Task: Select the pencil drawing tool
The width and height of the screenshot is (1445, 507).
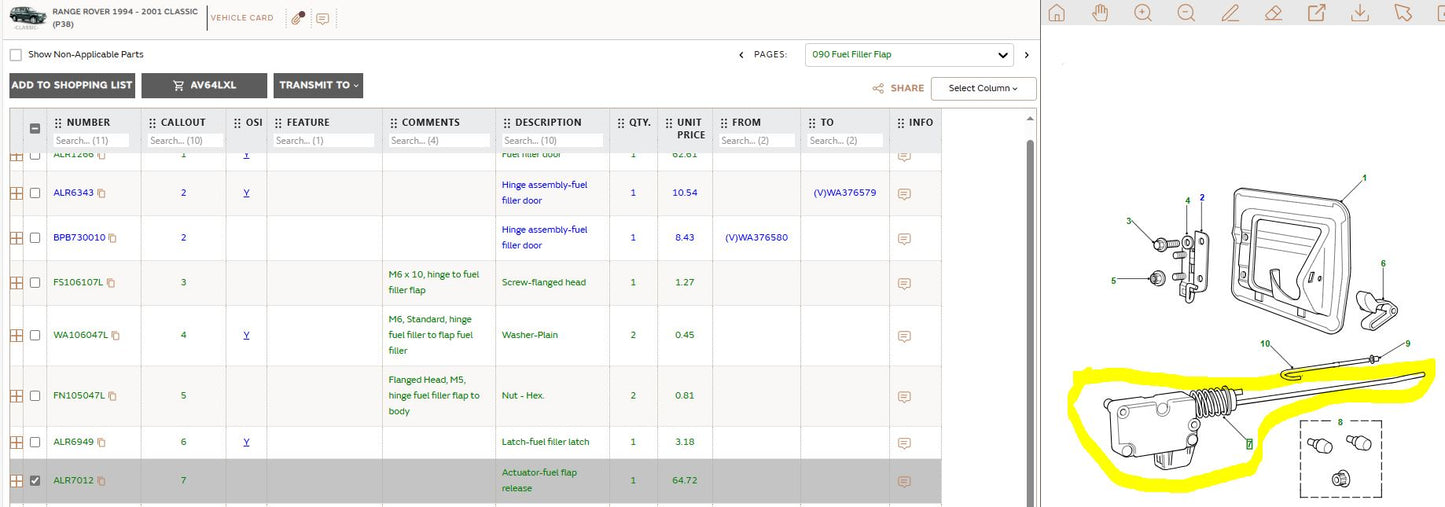Action: (1230, 13)
